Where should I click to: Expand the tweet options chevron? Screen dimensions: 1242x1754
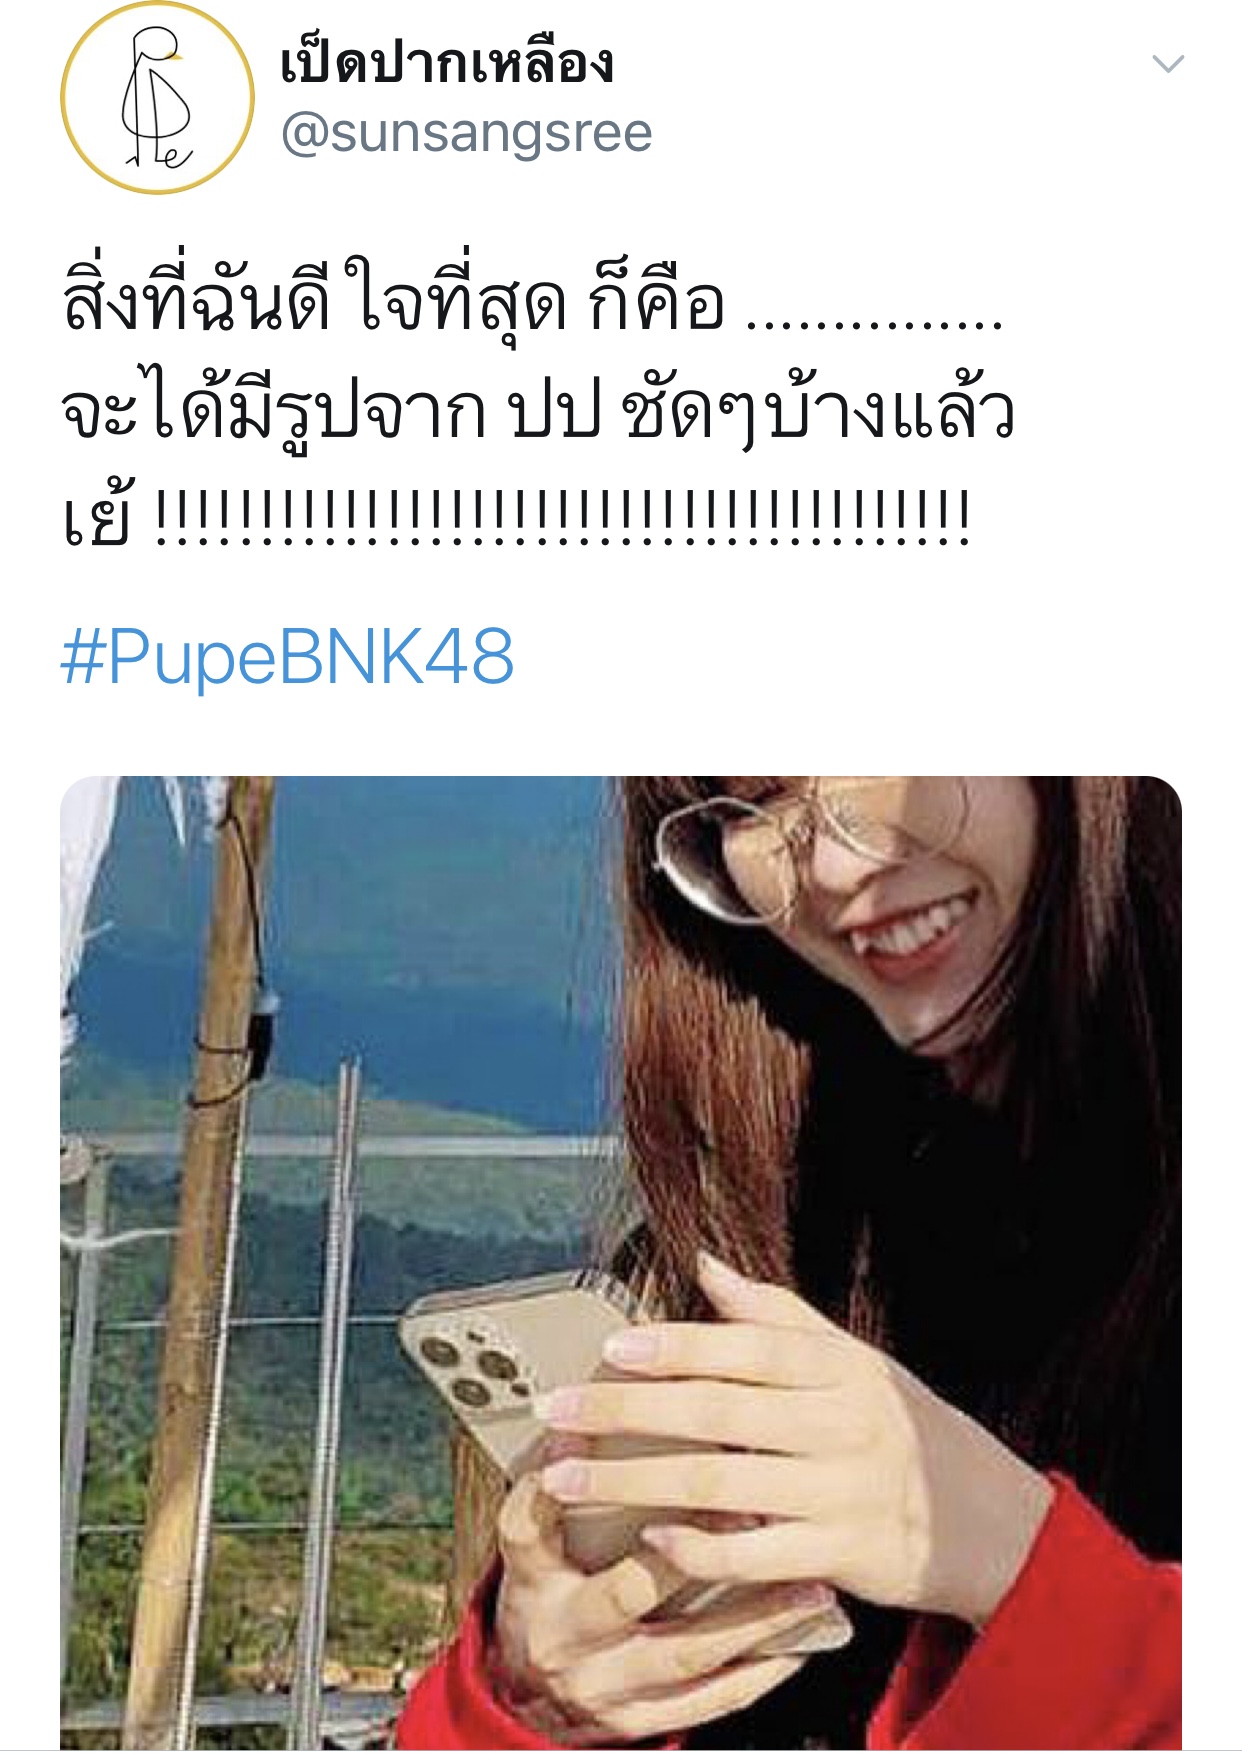click(x=1168, y=64)
